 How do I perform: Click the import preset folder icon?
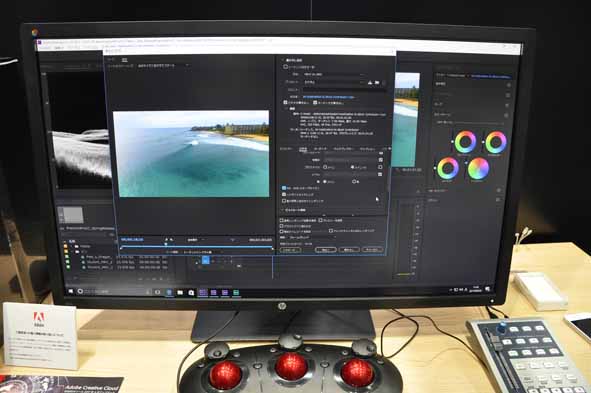click(x=377, y=82)
